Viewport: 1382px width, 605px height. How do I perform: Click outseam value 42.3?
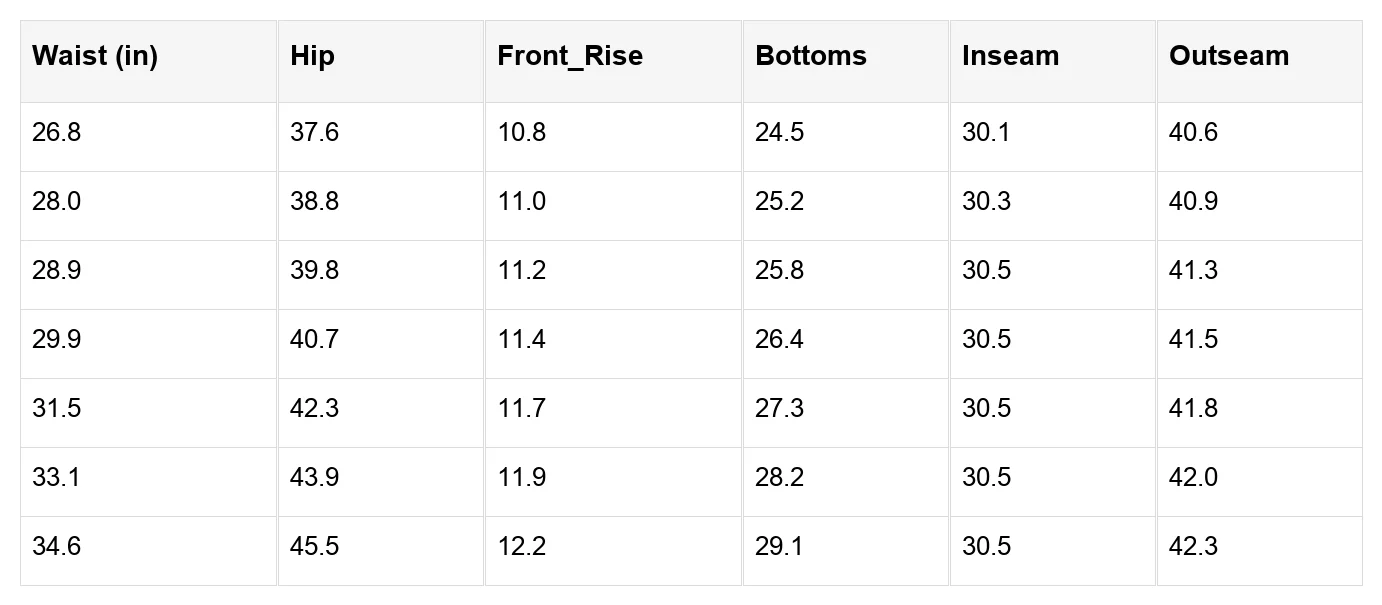click(x=1193, y=547)
